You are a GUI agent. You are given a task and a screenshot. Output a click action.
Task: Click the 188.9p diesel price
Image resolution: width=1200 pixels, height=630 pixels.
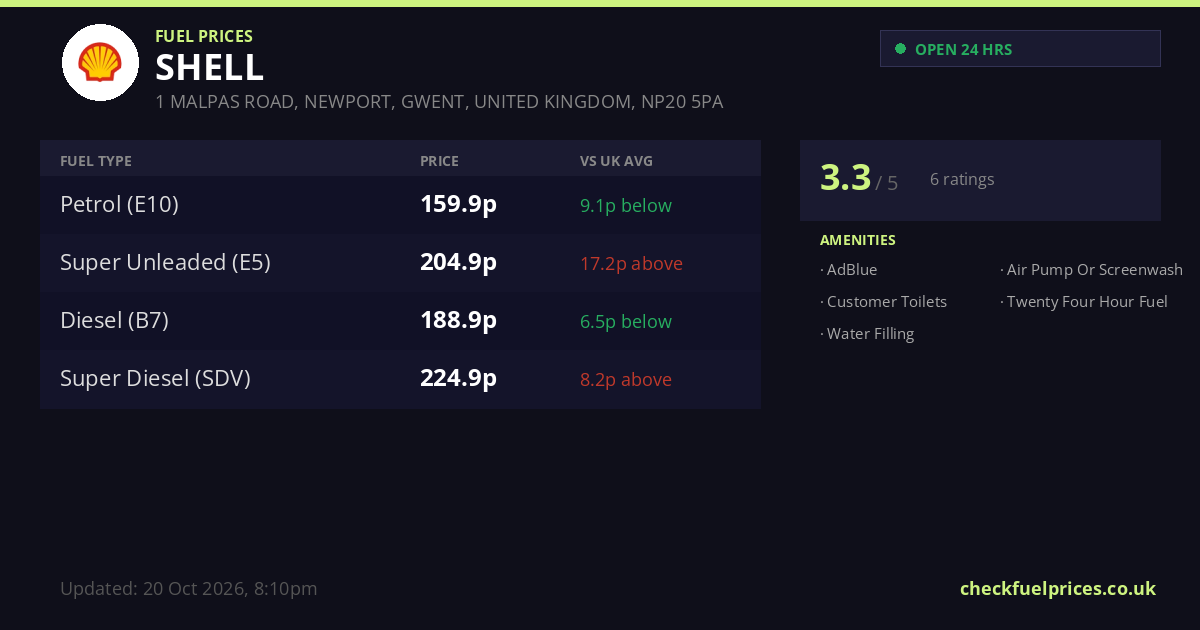tap(458, 321)
